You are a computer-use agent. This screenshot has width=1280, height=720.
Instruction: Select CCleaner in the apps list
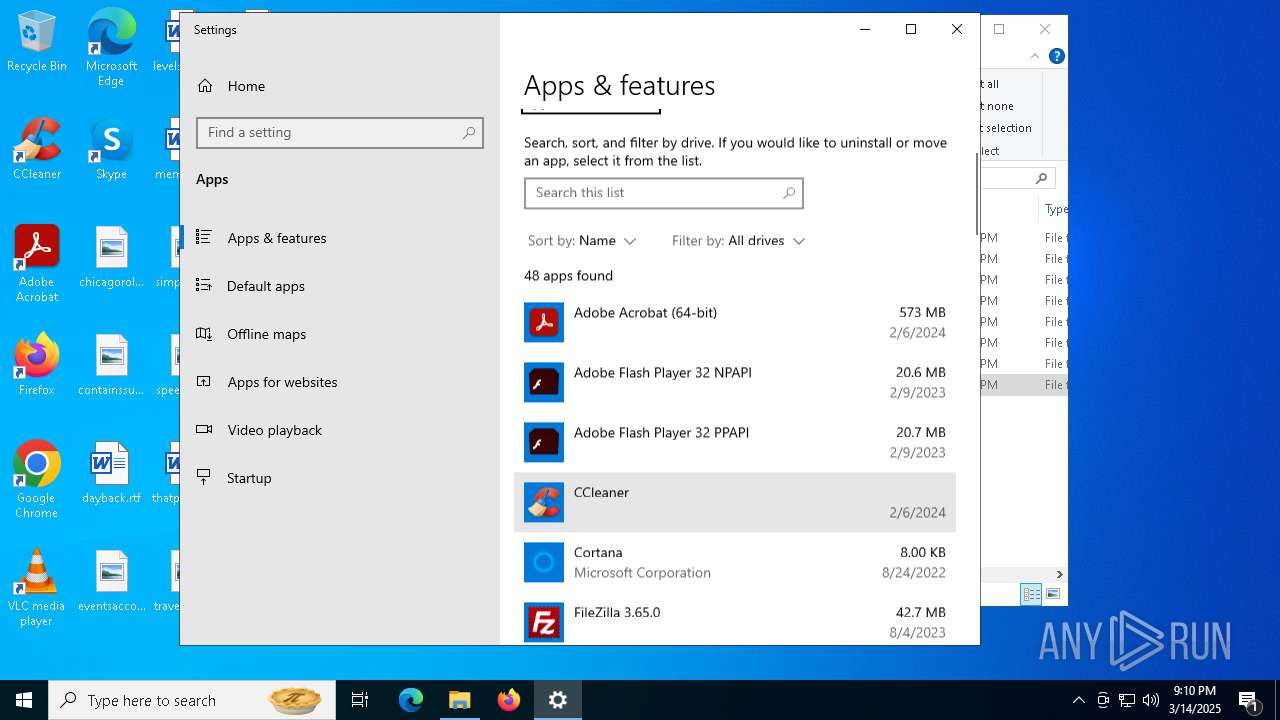pyautogui.click(x=735, y=502)
